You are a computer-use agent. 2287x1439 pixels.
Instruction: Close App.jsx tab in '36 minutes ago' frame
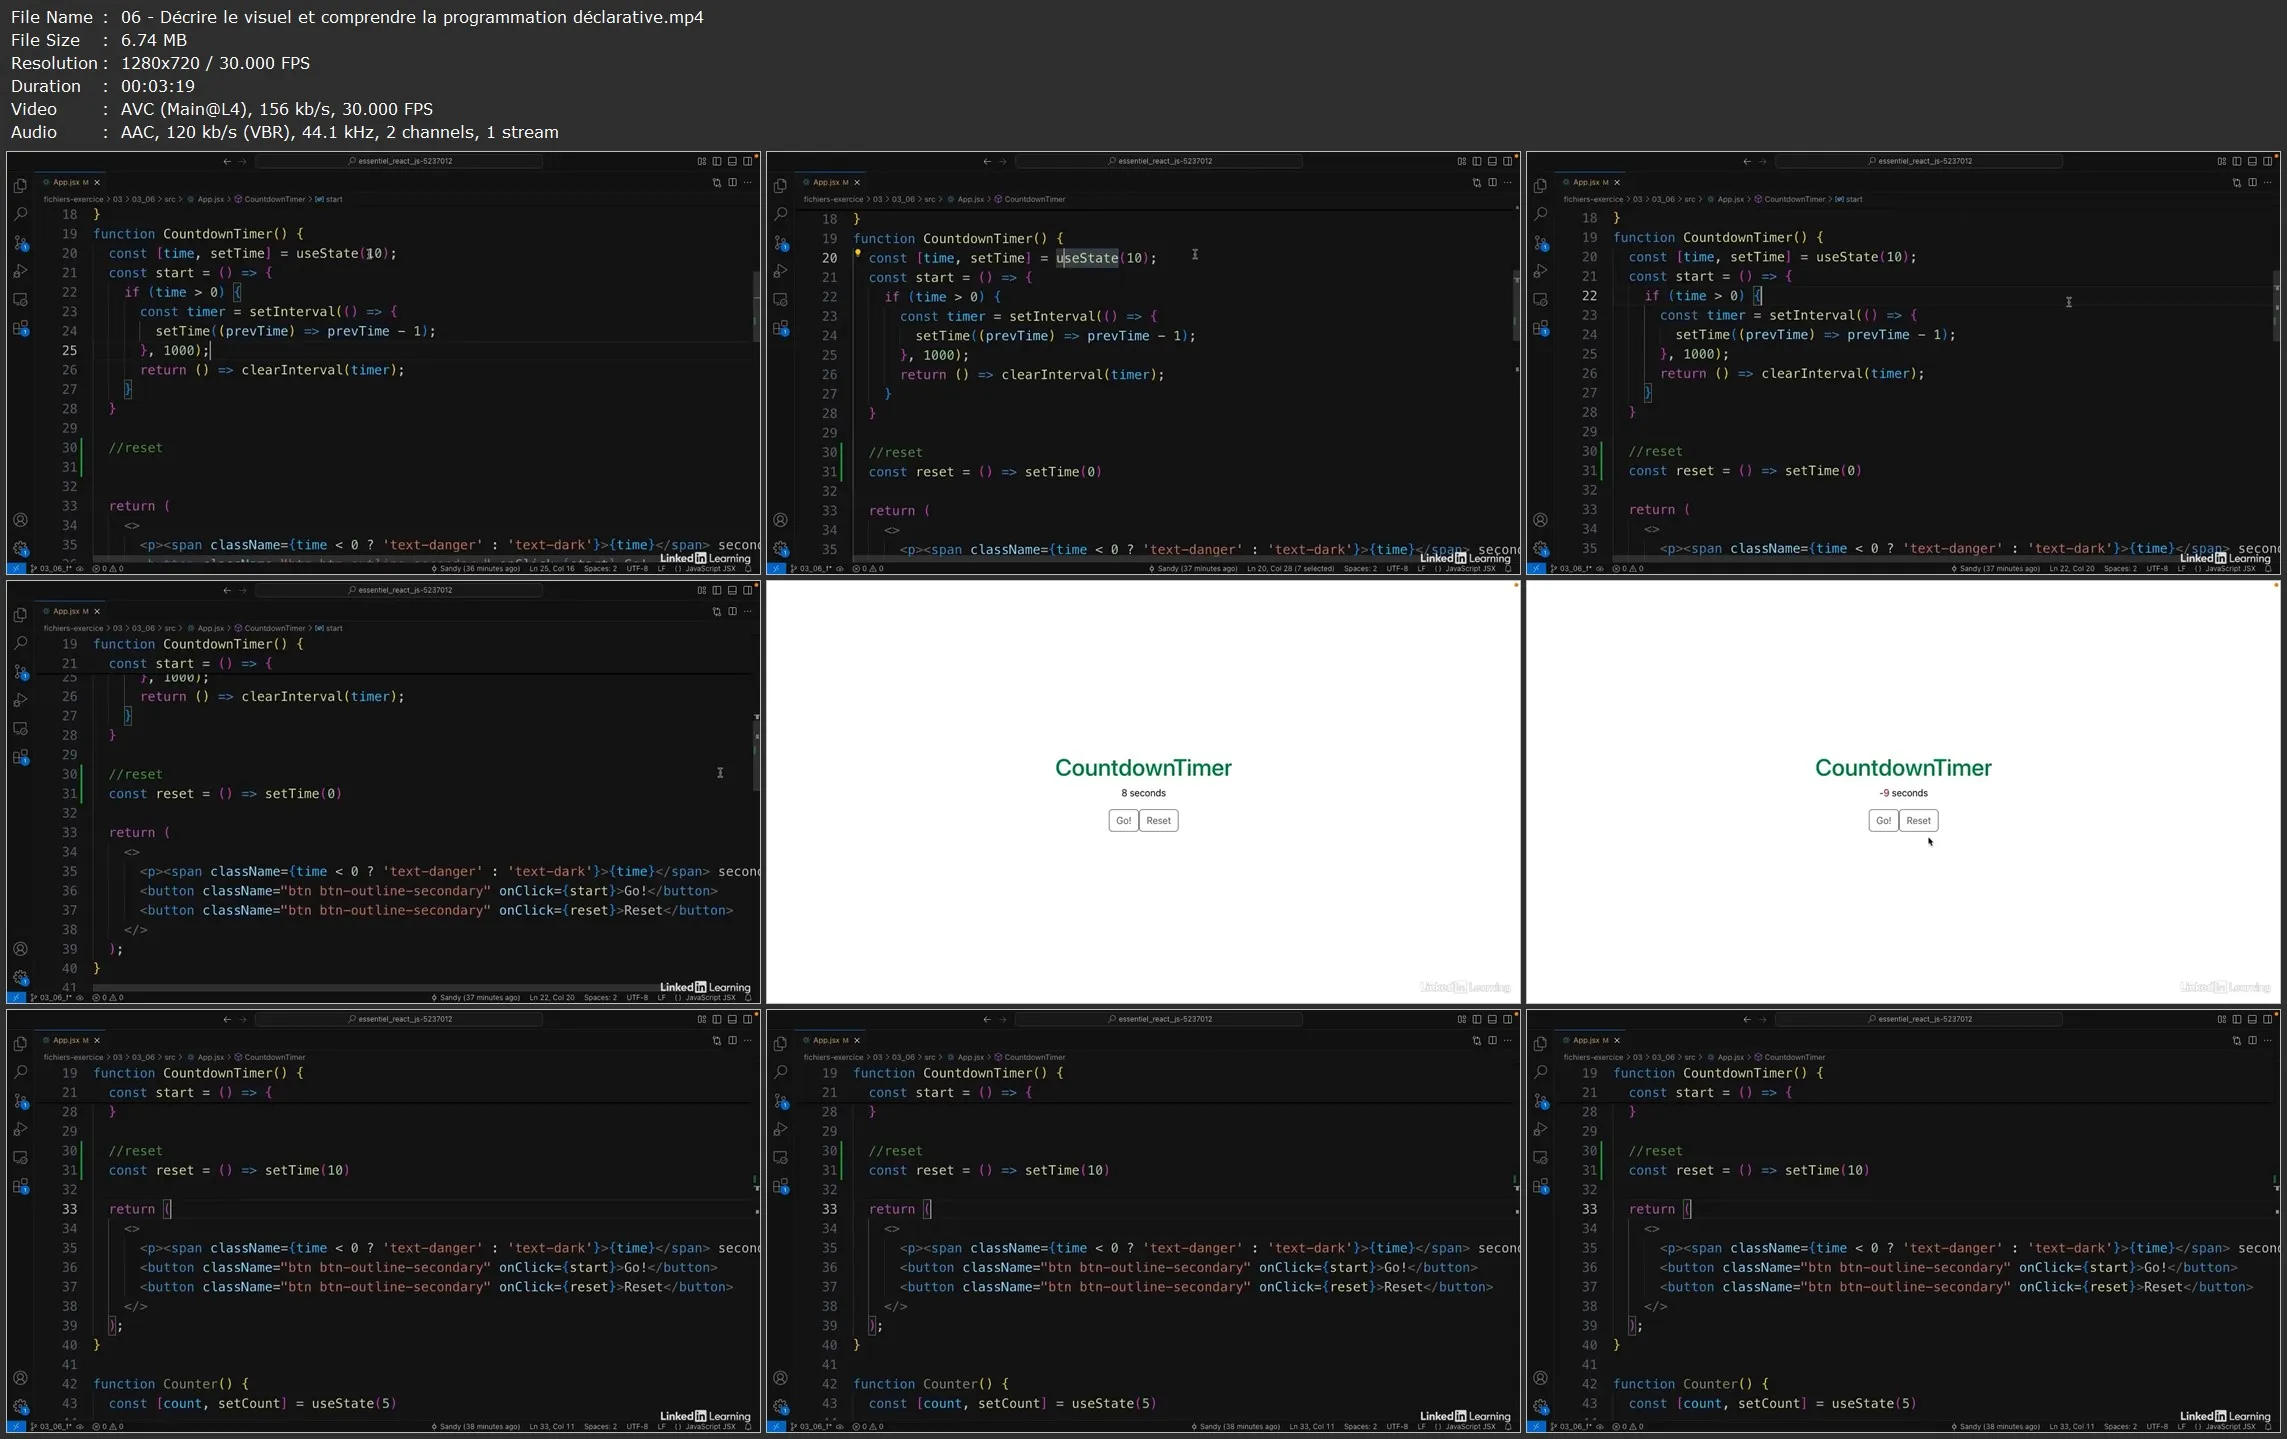click(x=97, y=183)
